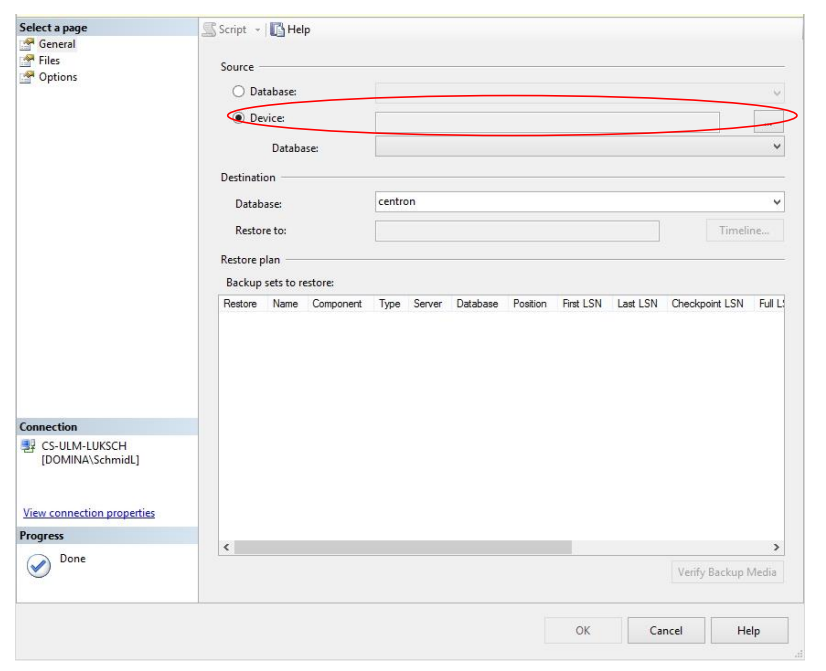The image size is (826, 671).
Task: Select the General page icon
Action: tap(27, 44)
